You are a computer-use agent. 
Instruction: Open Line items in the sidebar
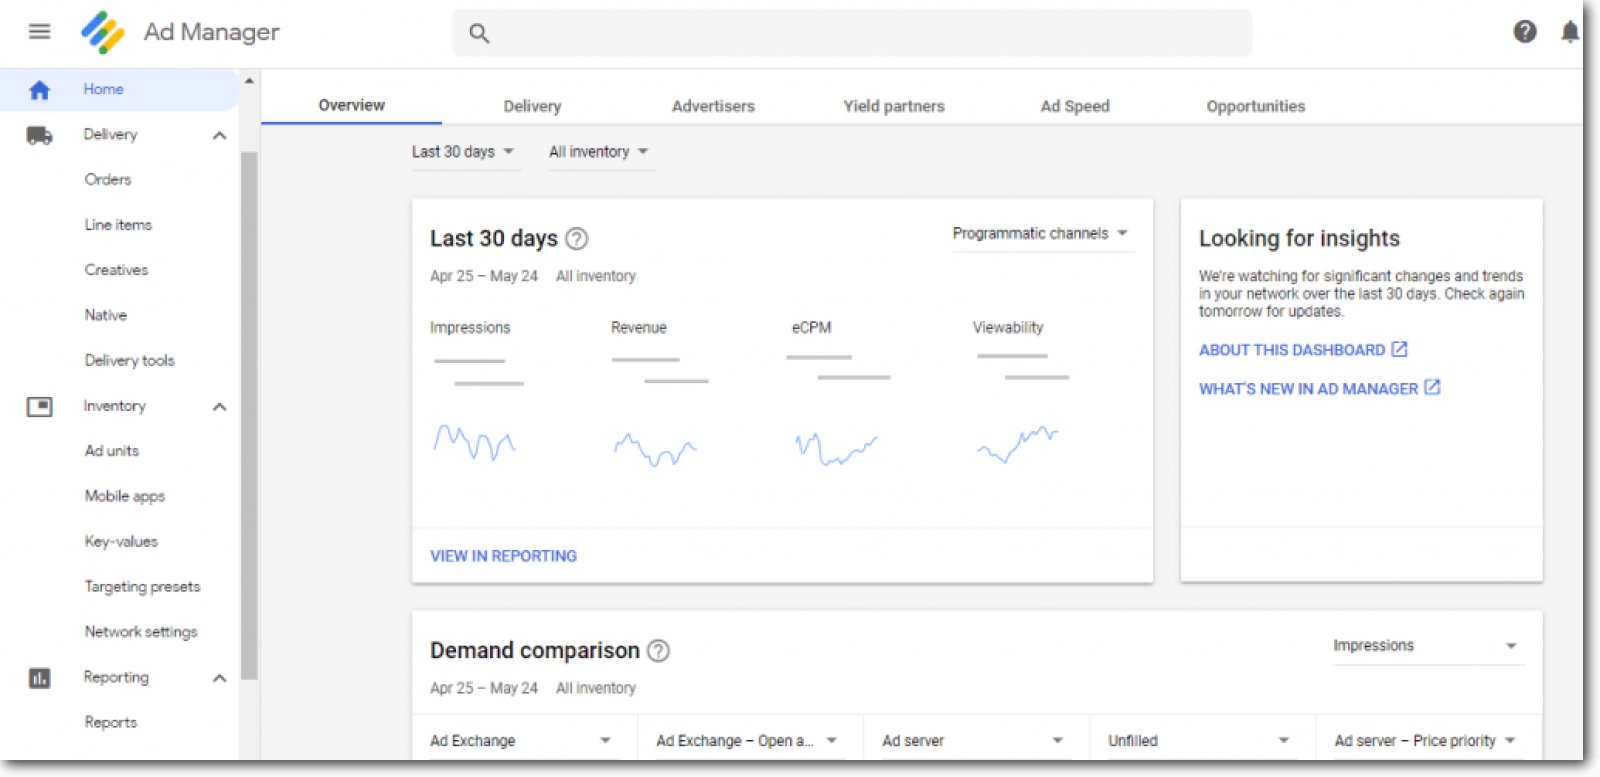[x=118, y=225]
